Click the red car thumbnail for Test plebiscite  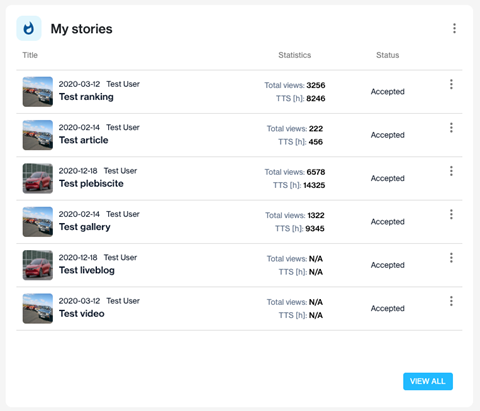point(38,178)
